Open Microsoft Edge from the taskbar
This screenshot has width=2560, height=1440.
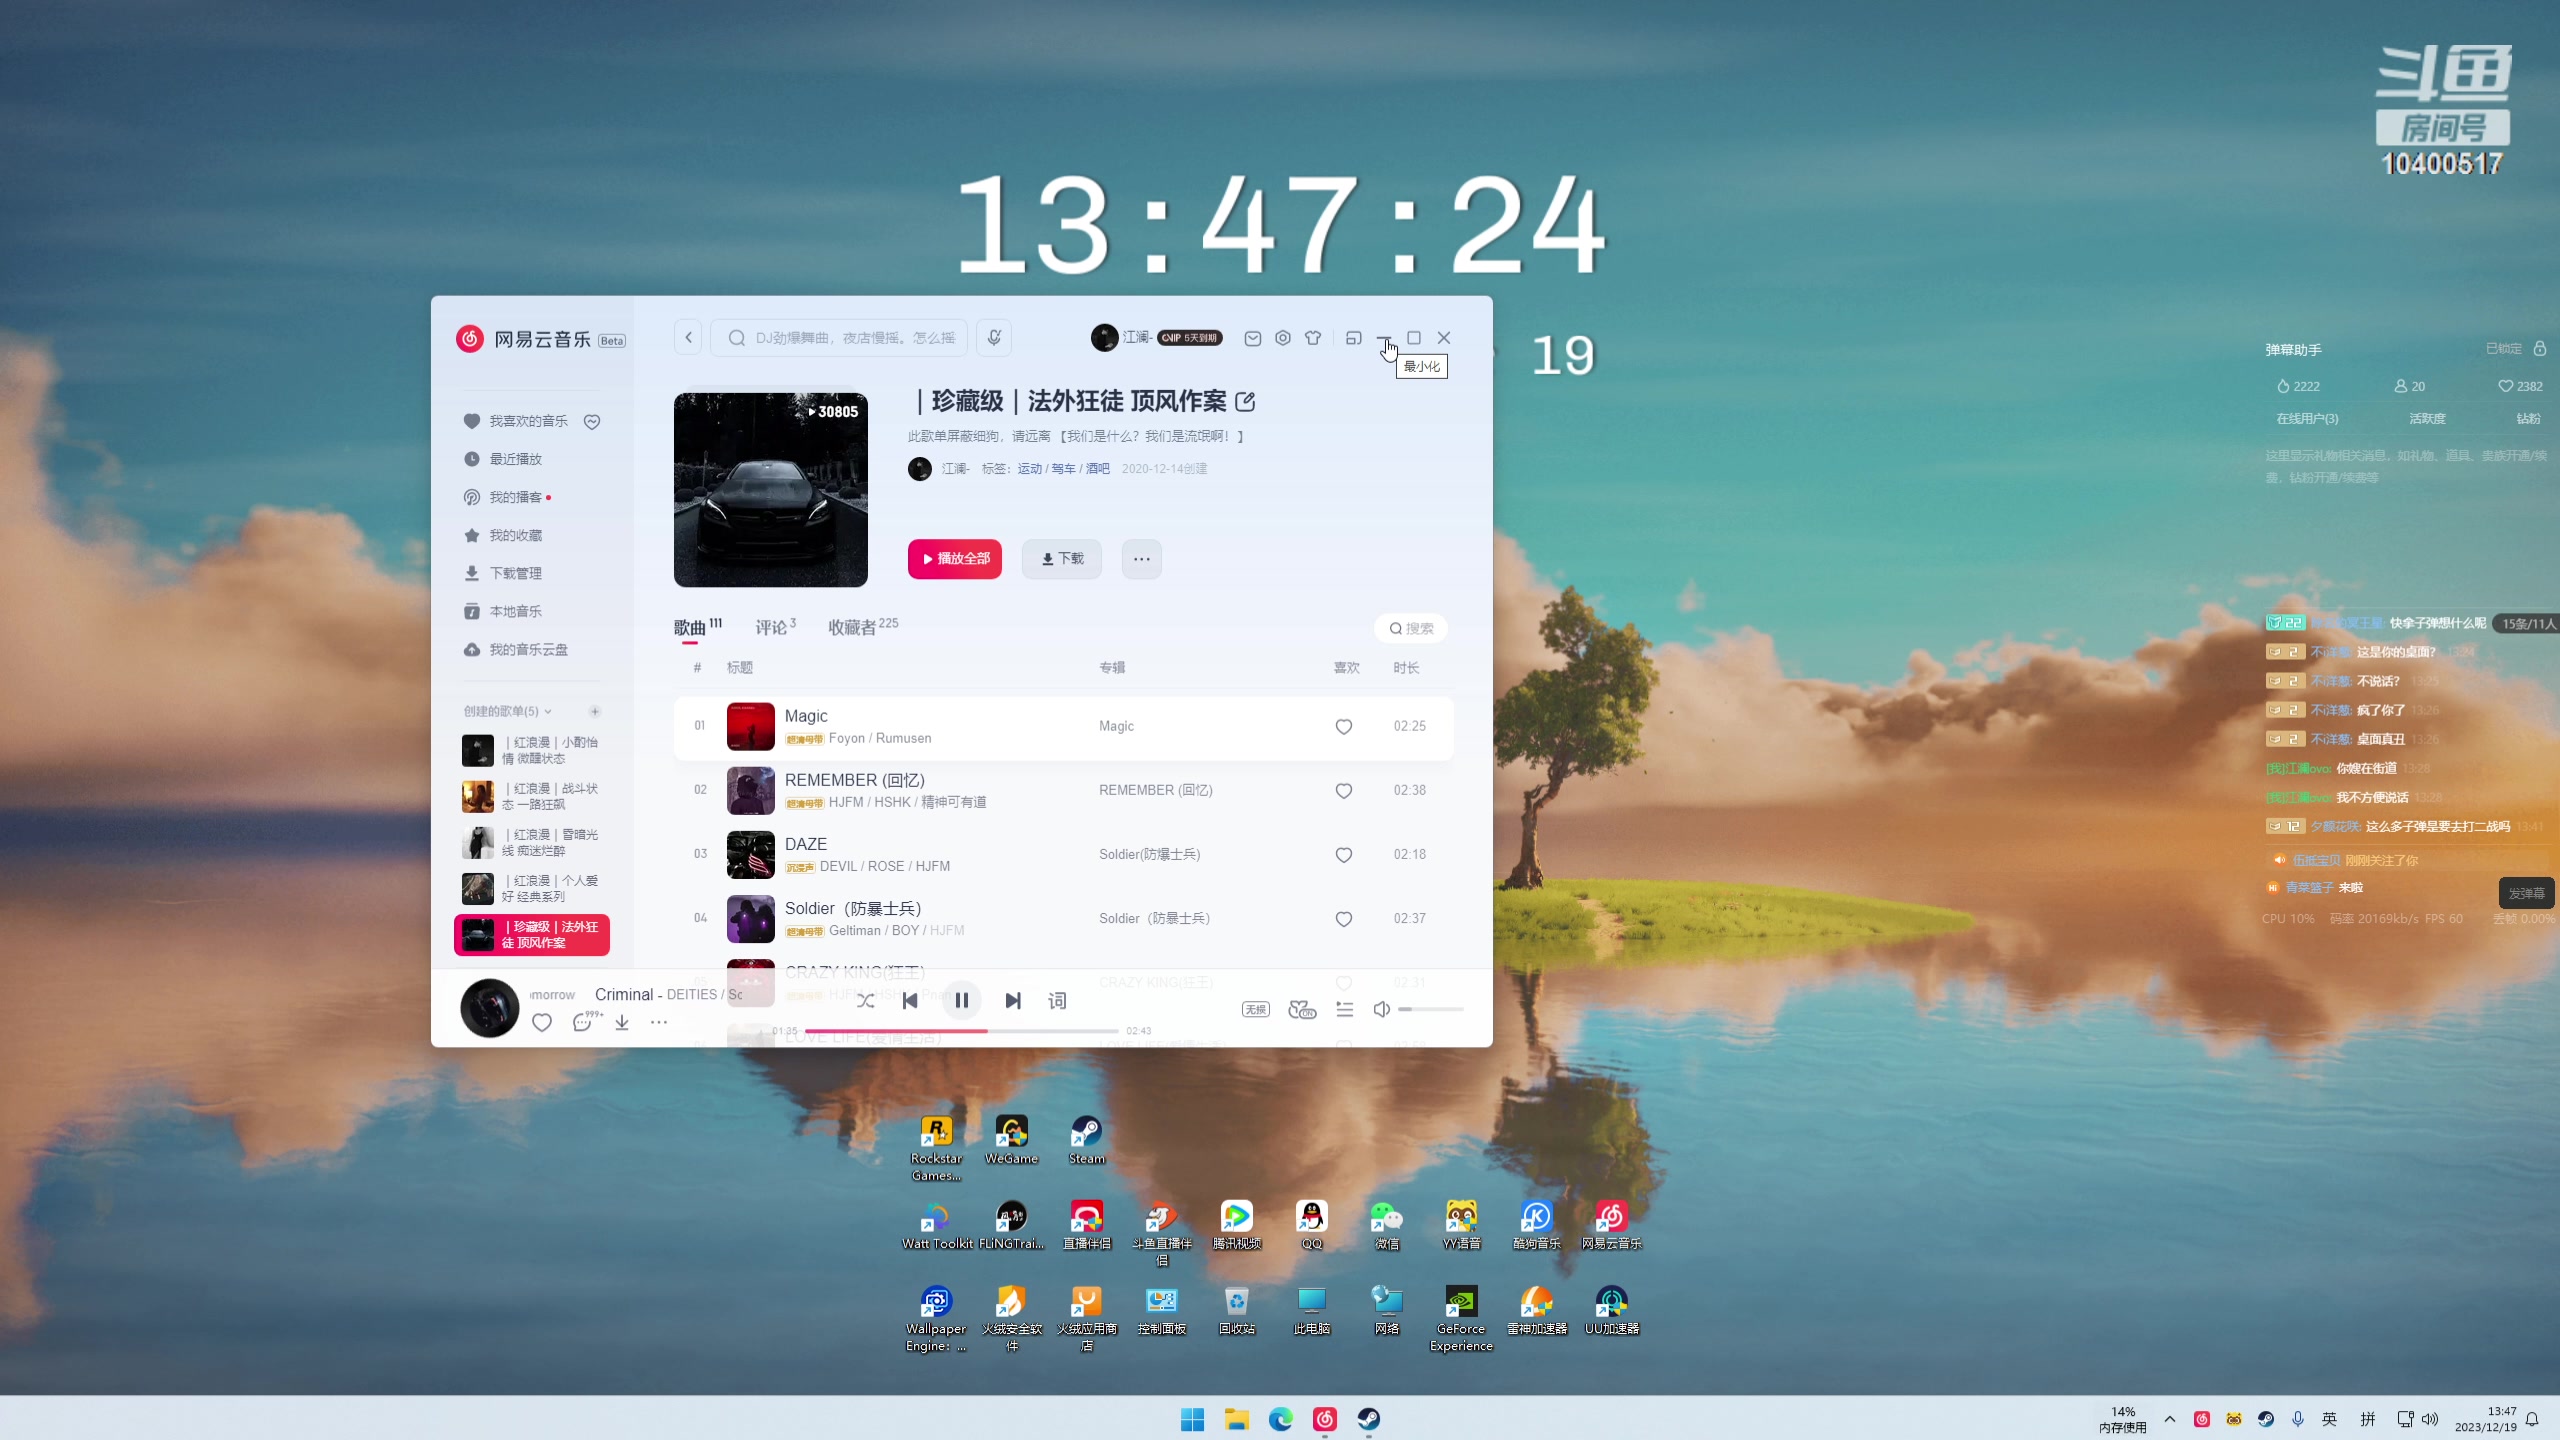click(1280, 1419)
